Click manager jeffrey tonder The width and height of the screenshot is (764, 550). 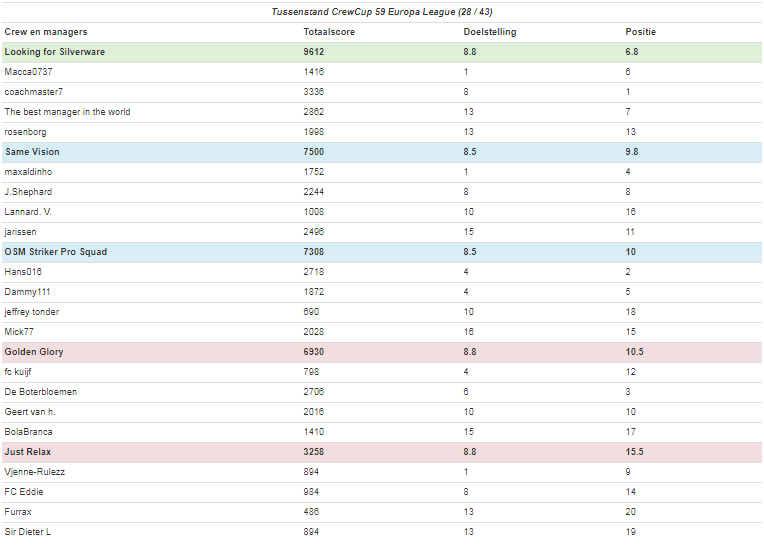pyautogui.click(x=32, y=312)
